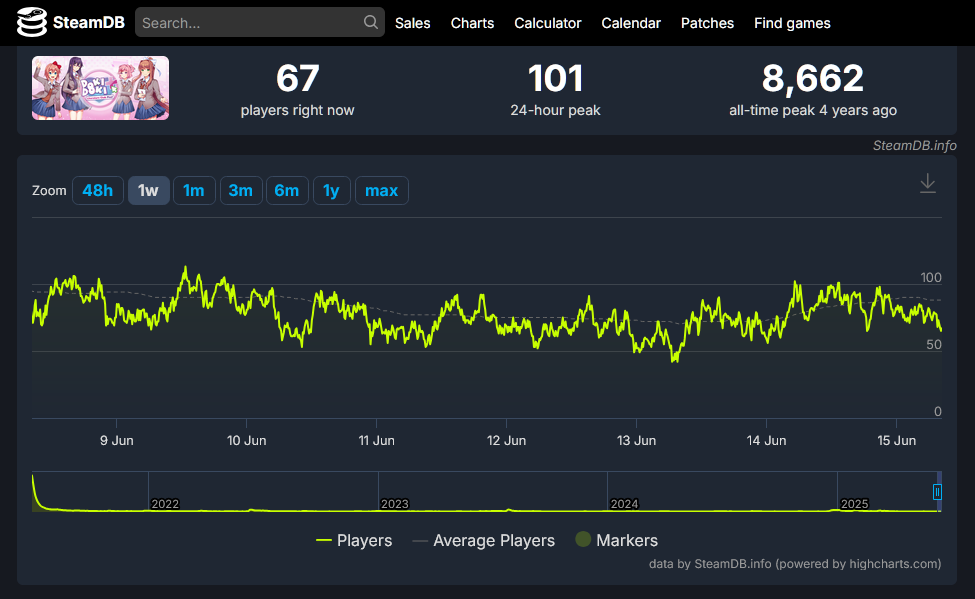Set chart zoom to 3m
This screenshot has width=975, height=599.
click(x=241, y=190)
